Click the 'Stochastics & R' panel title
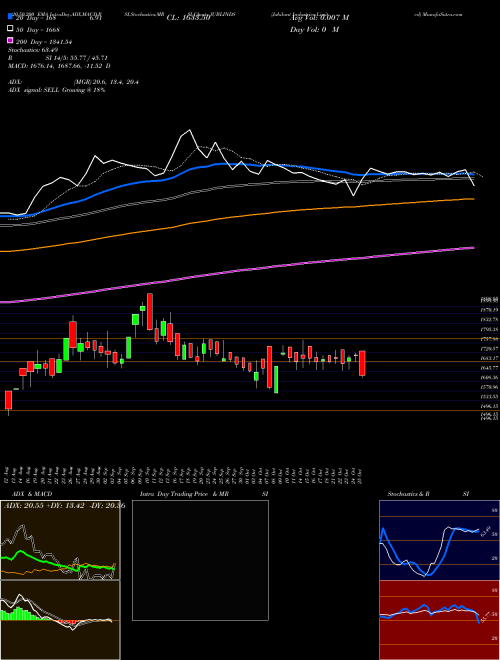 click(408, 494)
